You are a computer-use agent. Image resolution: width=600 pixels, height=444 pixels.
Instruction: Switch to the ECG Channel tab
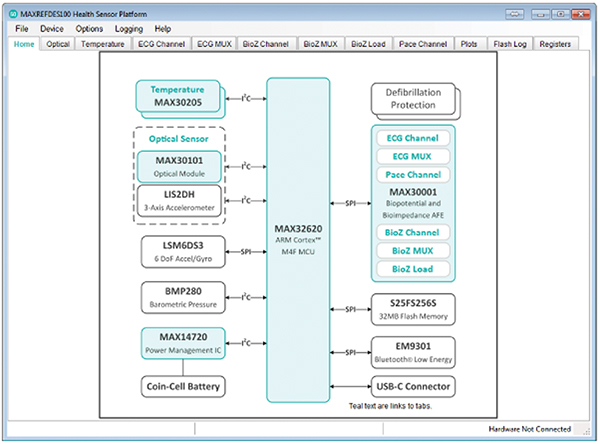[161, 44]
